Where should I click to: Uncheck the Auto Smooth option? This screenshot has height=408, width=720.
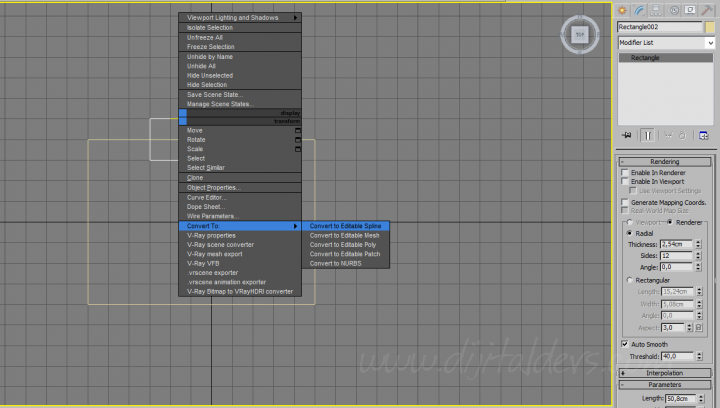pyautogui.click(x=625, y=344)
